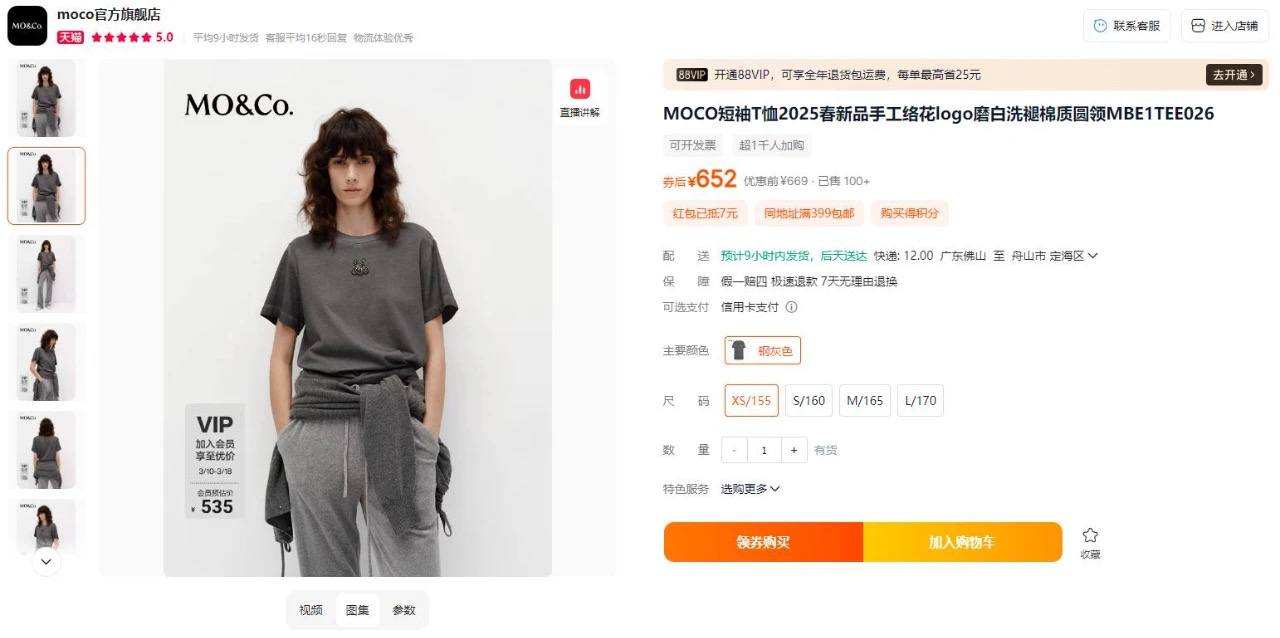Click the info icon beside 信用卡支付

click(x=791, y=307)
